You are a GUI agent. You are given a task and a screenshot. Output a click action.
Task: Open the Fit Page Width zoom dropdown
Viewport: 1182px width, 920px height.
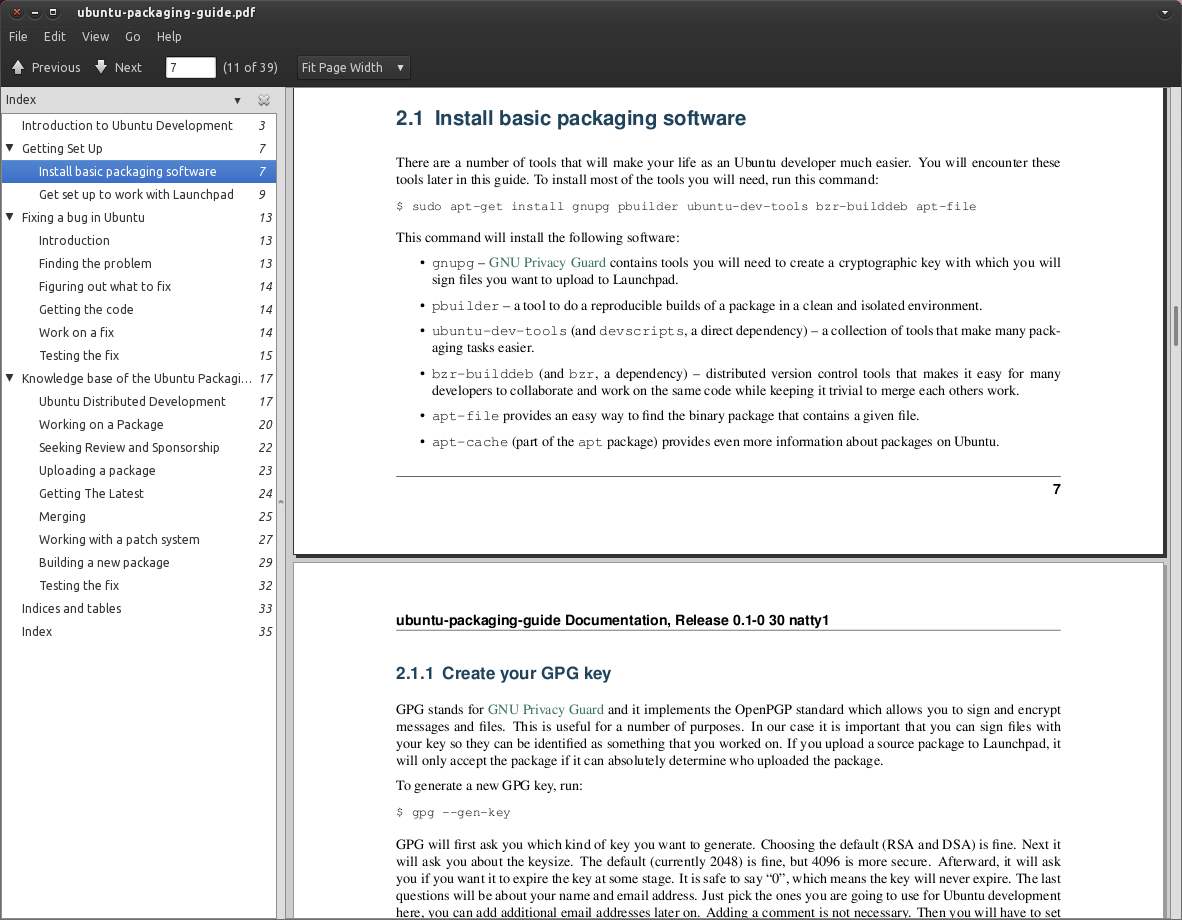pos(353,67)
